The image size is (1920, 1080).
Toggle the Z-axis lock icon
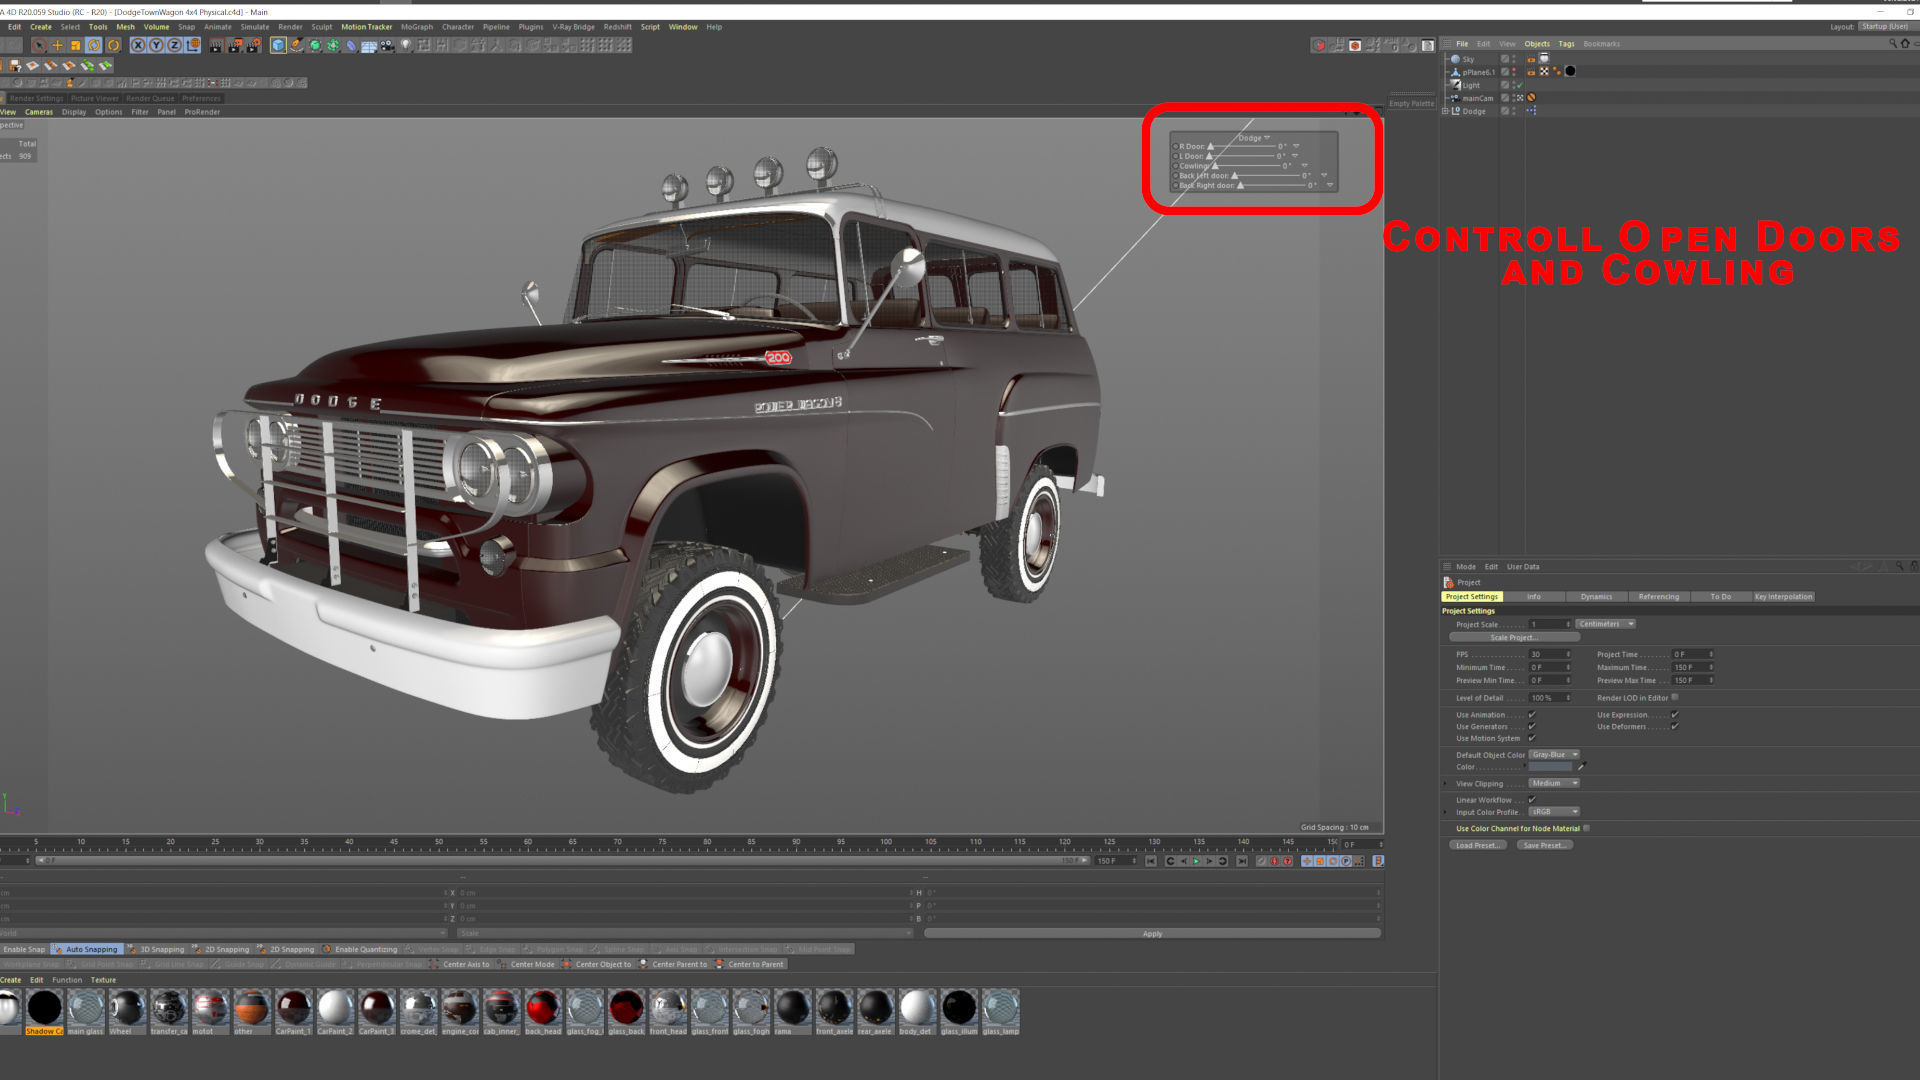point(174,45)
